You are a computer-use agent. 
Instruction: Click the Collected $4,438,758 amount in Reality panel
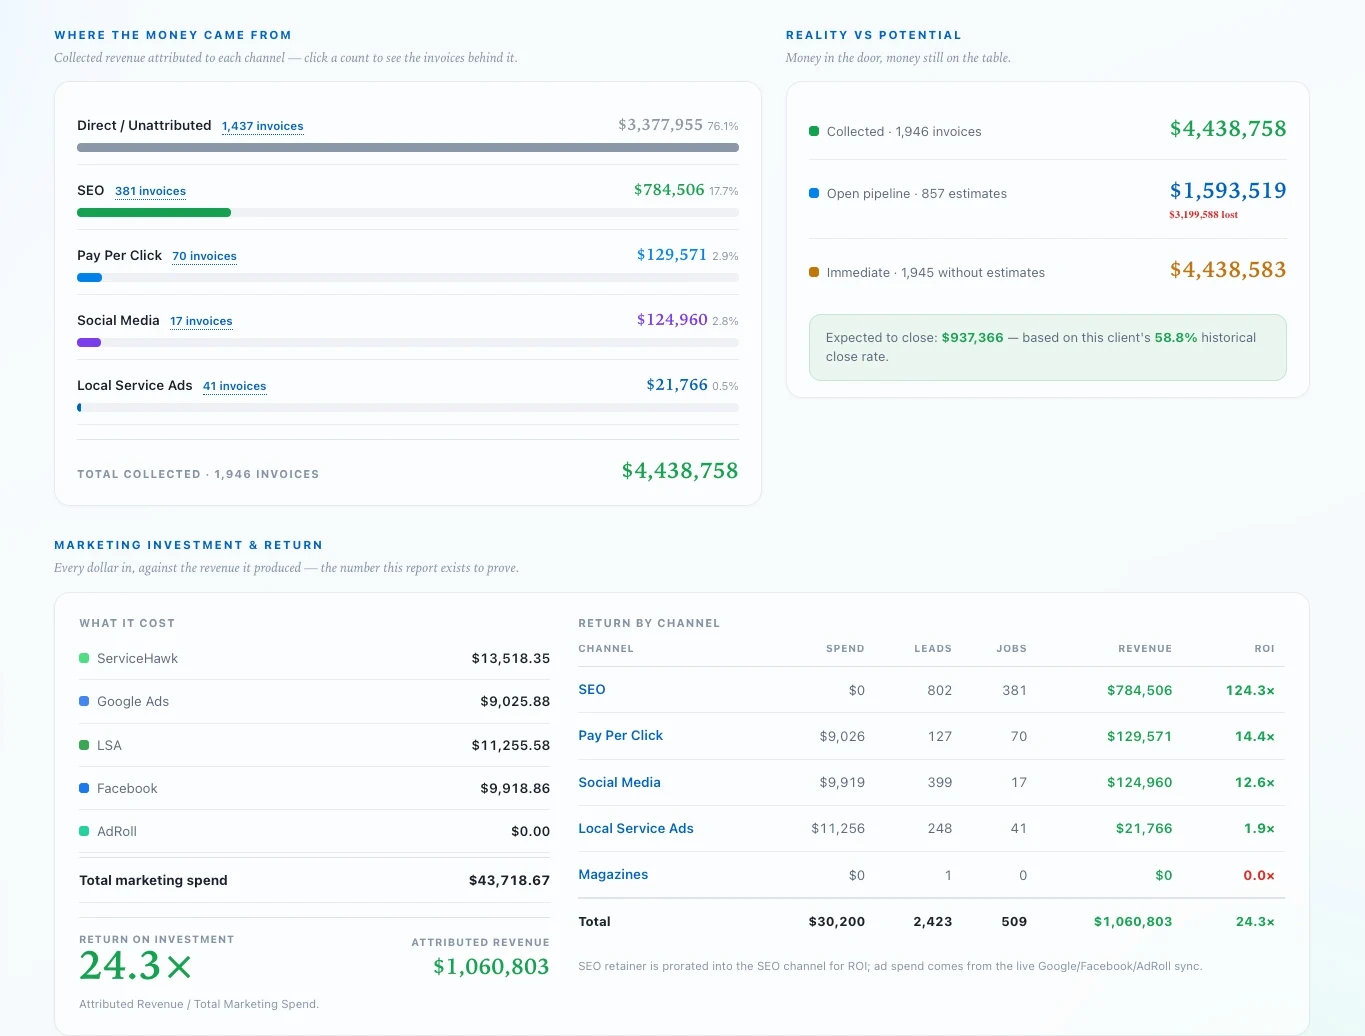coord(1228,129)
